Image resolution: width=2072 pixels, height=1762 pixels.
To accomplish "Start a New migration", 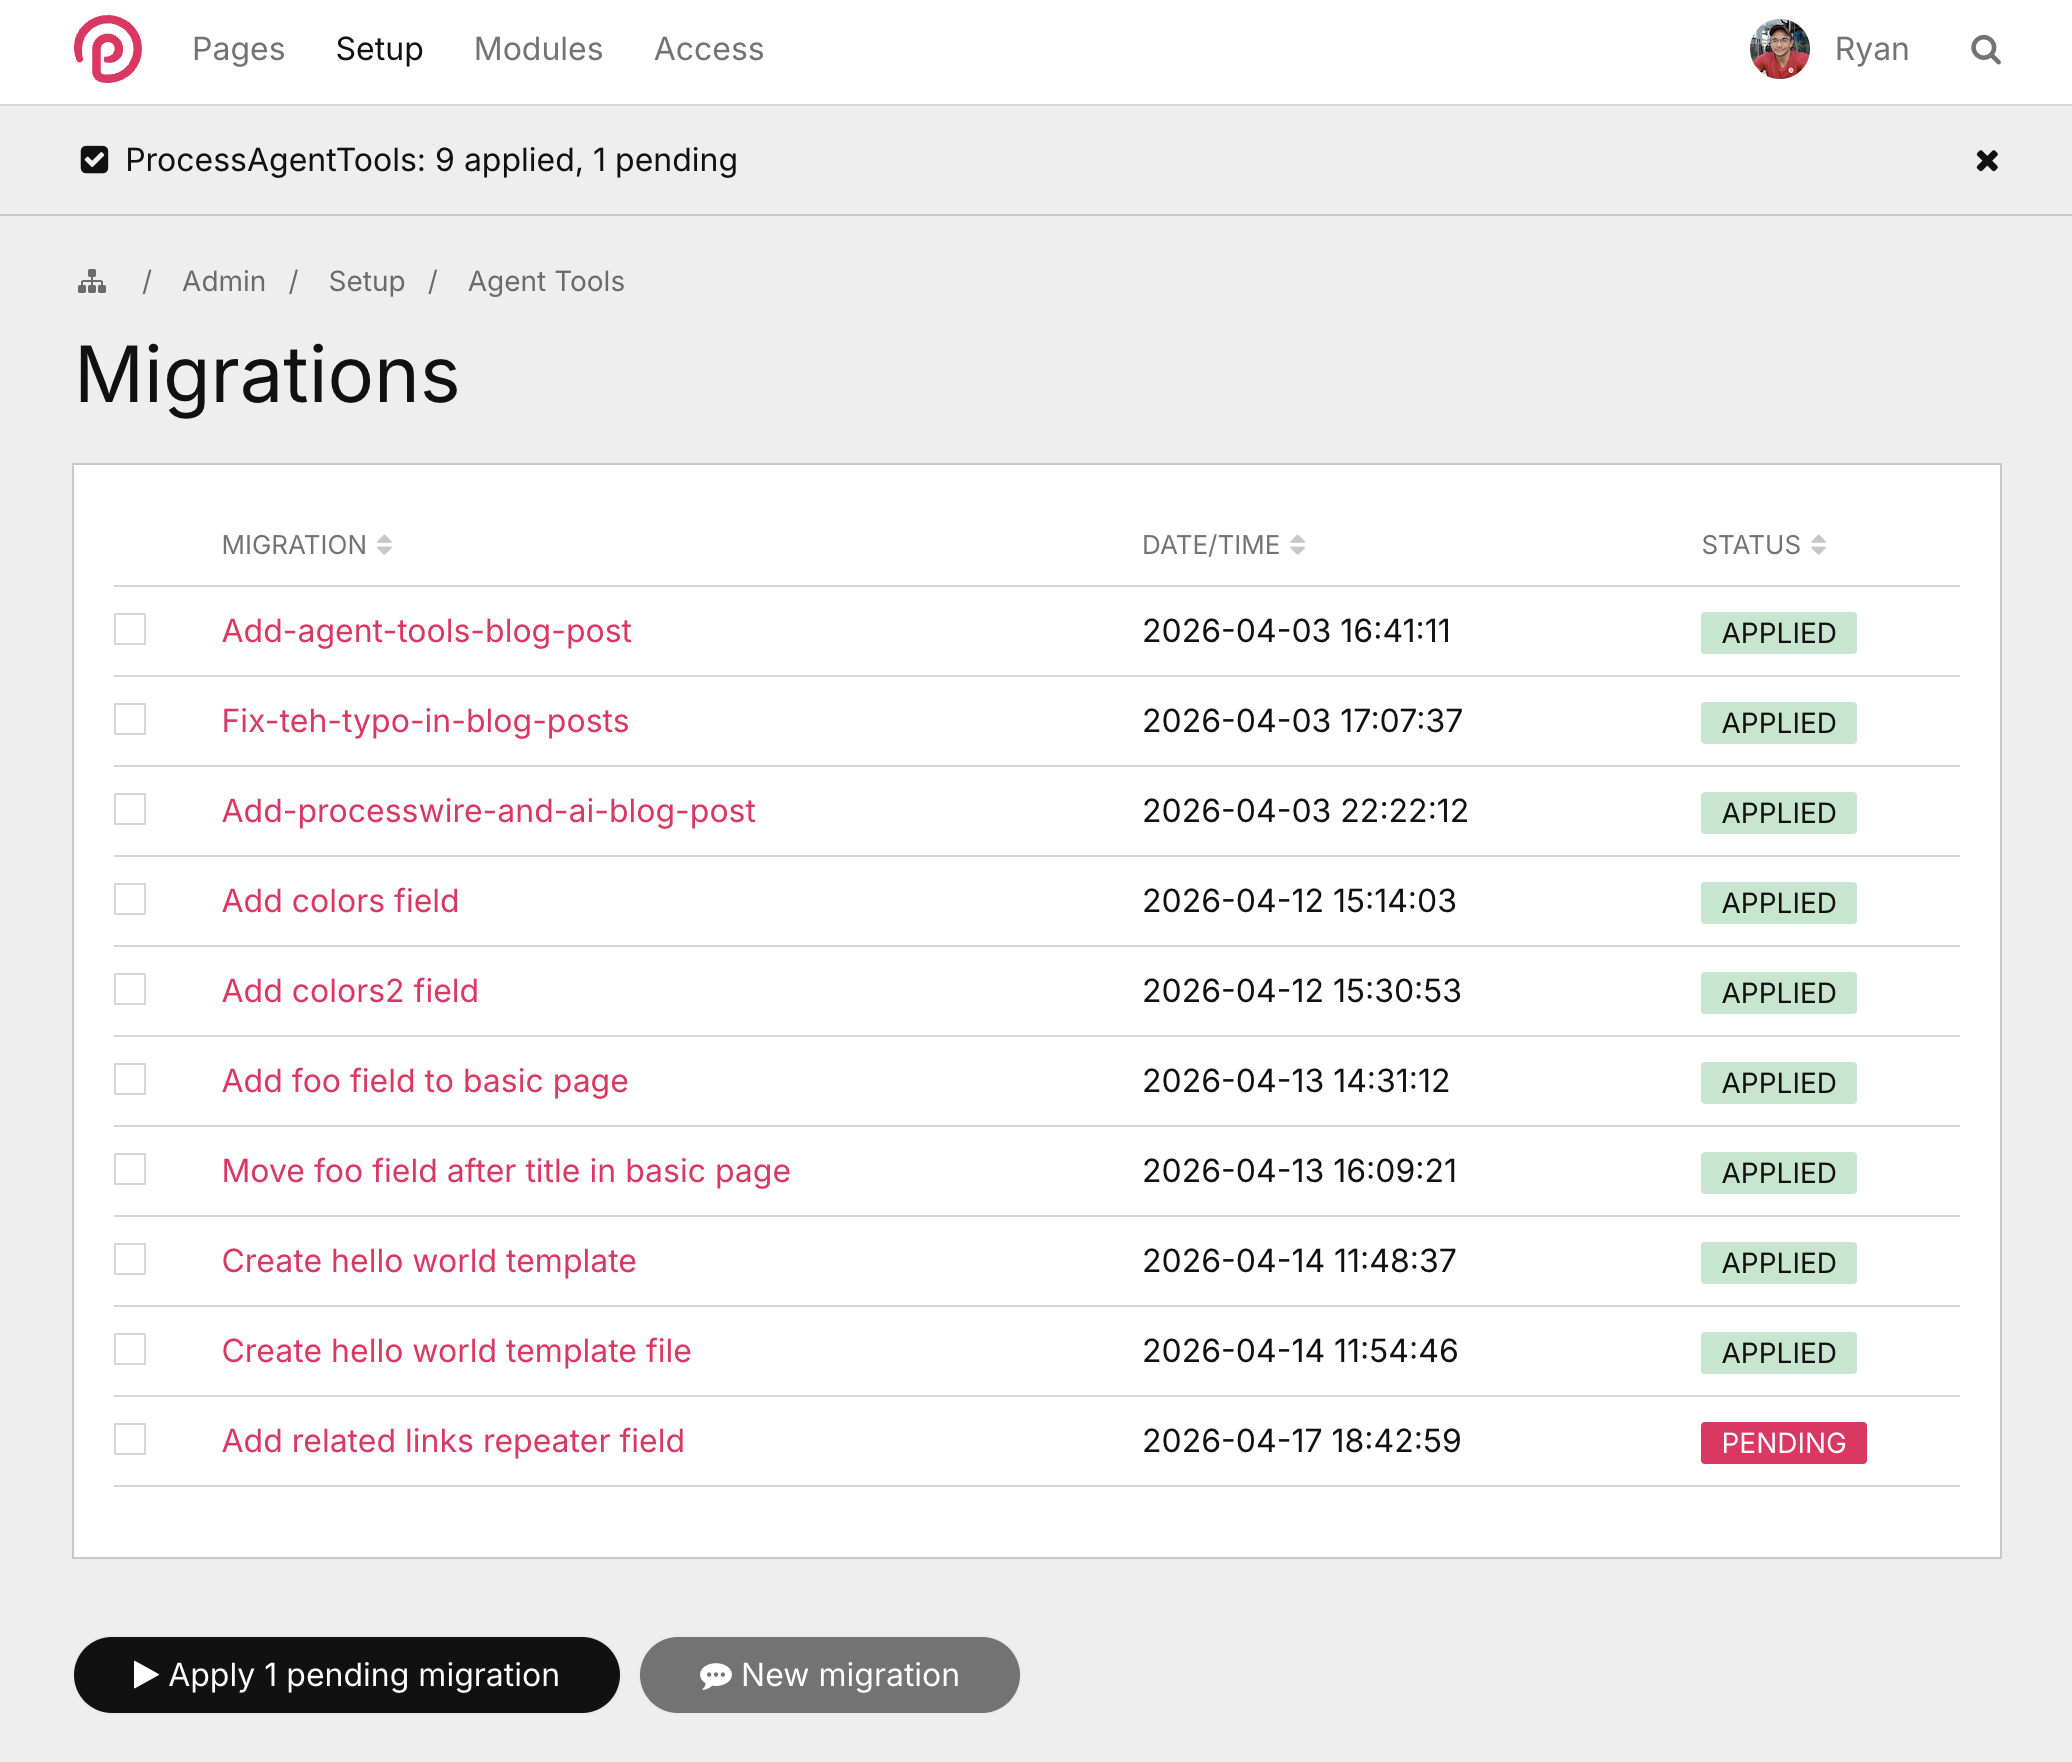I will 829,1675.
